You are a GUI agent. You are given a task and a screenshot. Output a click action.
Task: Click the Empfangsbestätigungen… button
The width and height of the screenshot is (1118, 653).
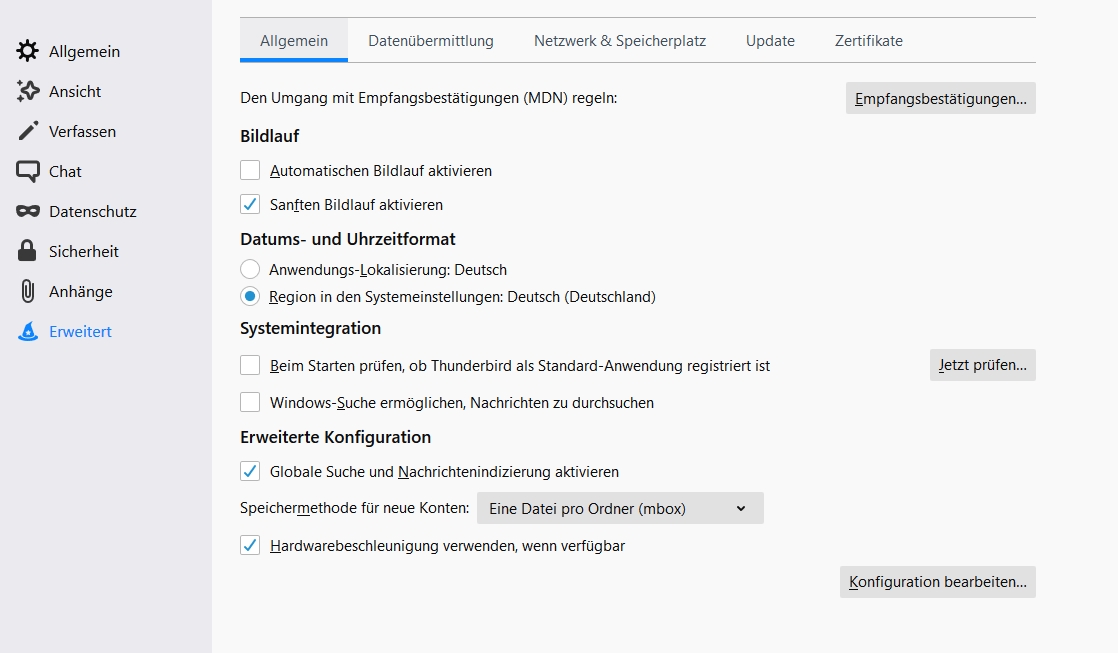[x=940, y=98]
